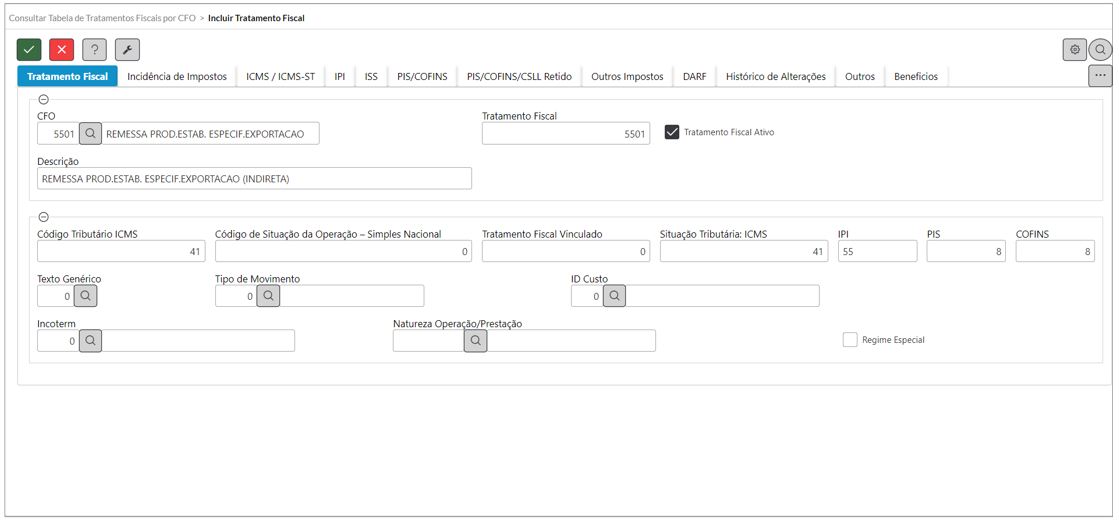The height and width of the screenshot is (521, 1119).
Task: Confirm with the green checkmark button
Action: coord(29,49)
